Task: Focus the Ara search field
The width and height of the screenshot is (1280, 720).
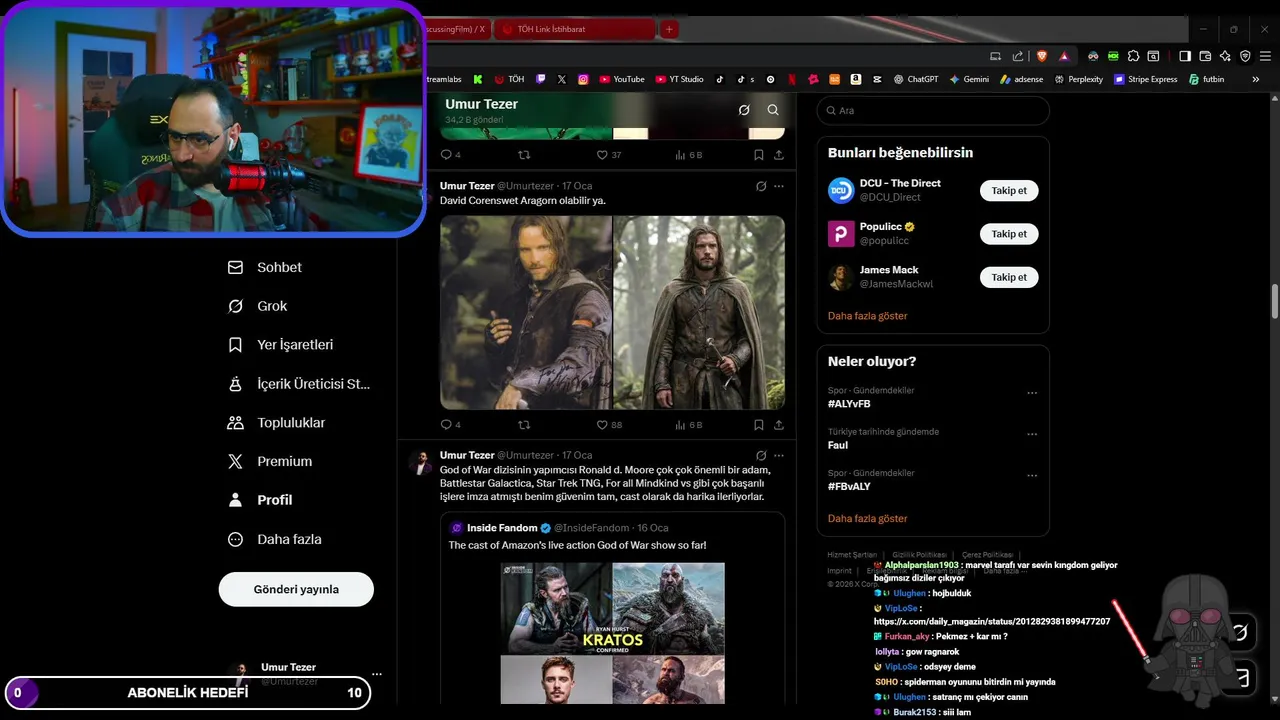Action: [933, 111]
